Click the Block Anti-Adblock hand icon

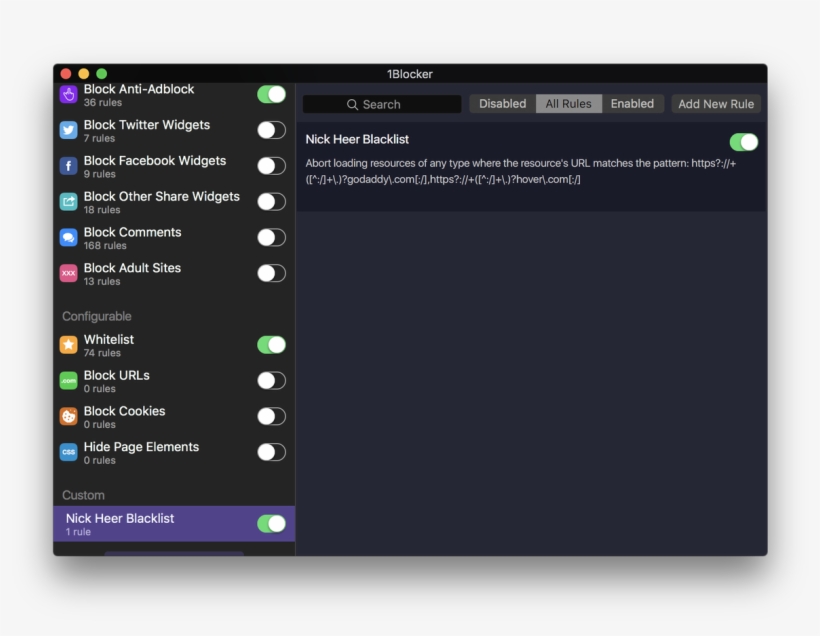(69, 95)
